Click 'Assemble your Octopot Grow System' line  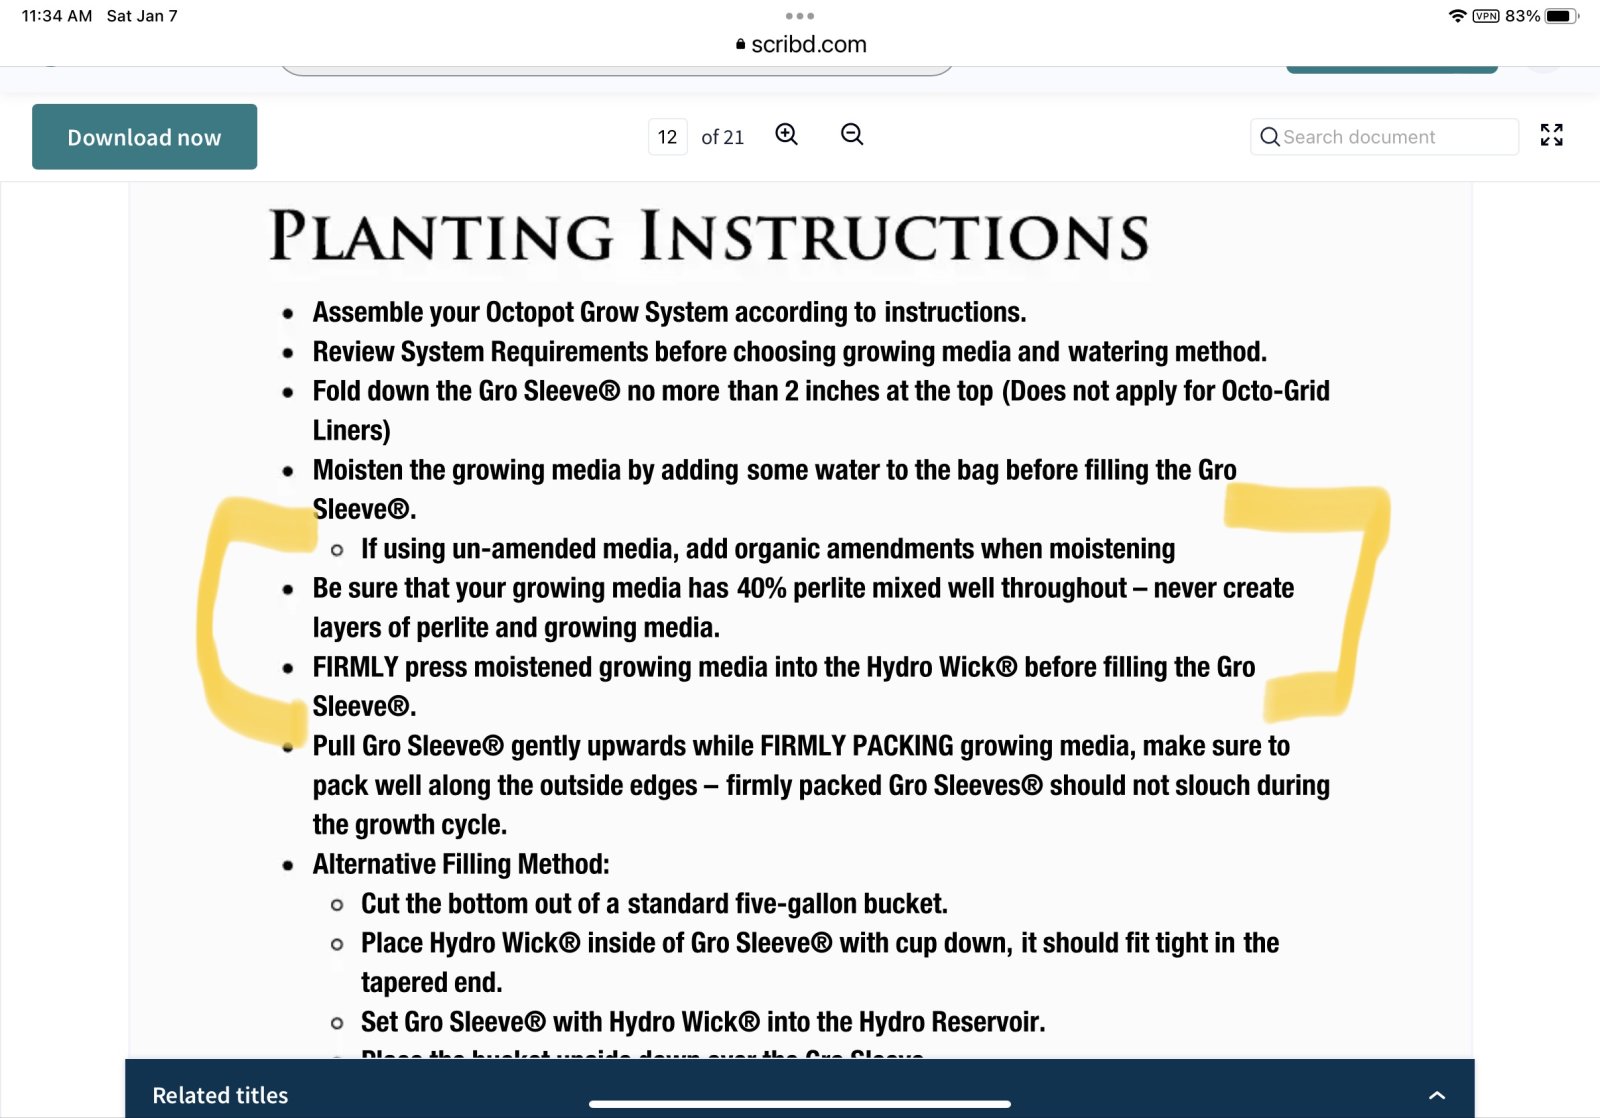click(669, 312)
